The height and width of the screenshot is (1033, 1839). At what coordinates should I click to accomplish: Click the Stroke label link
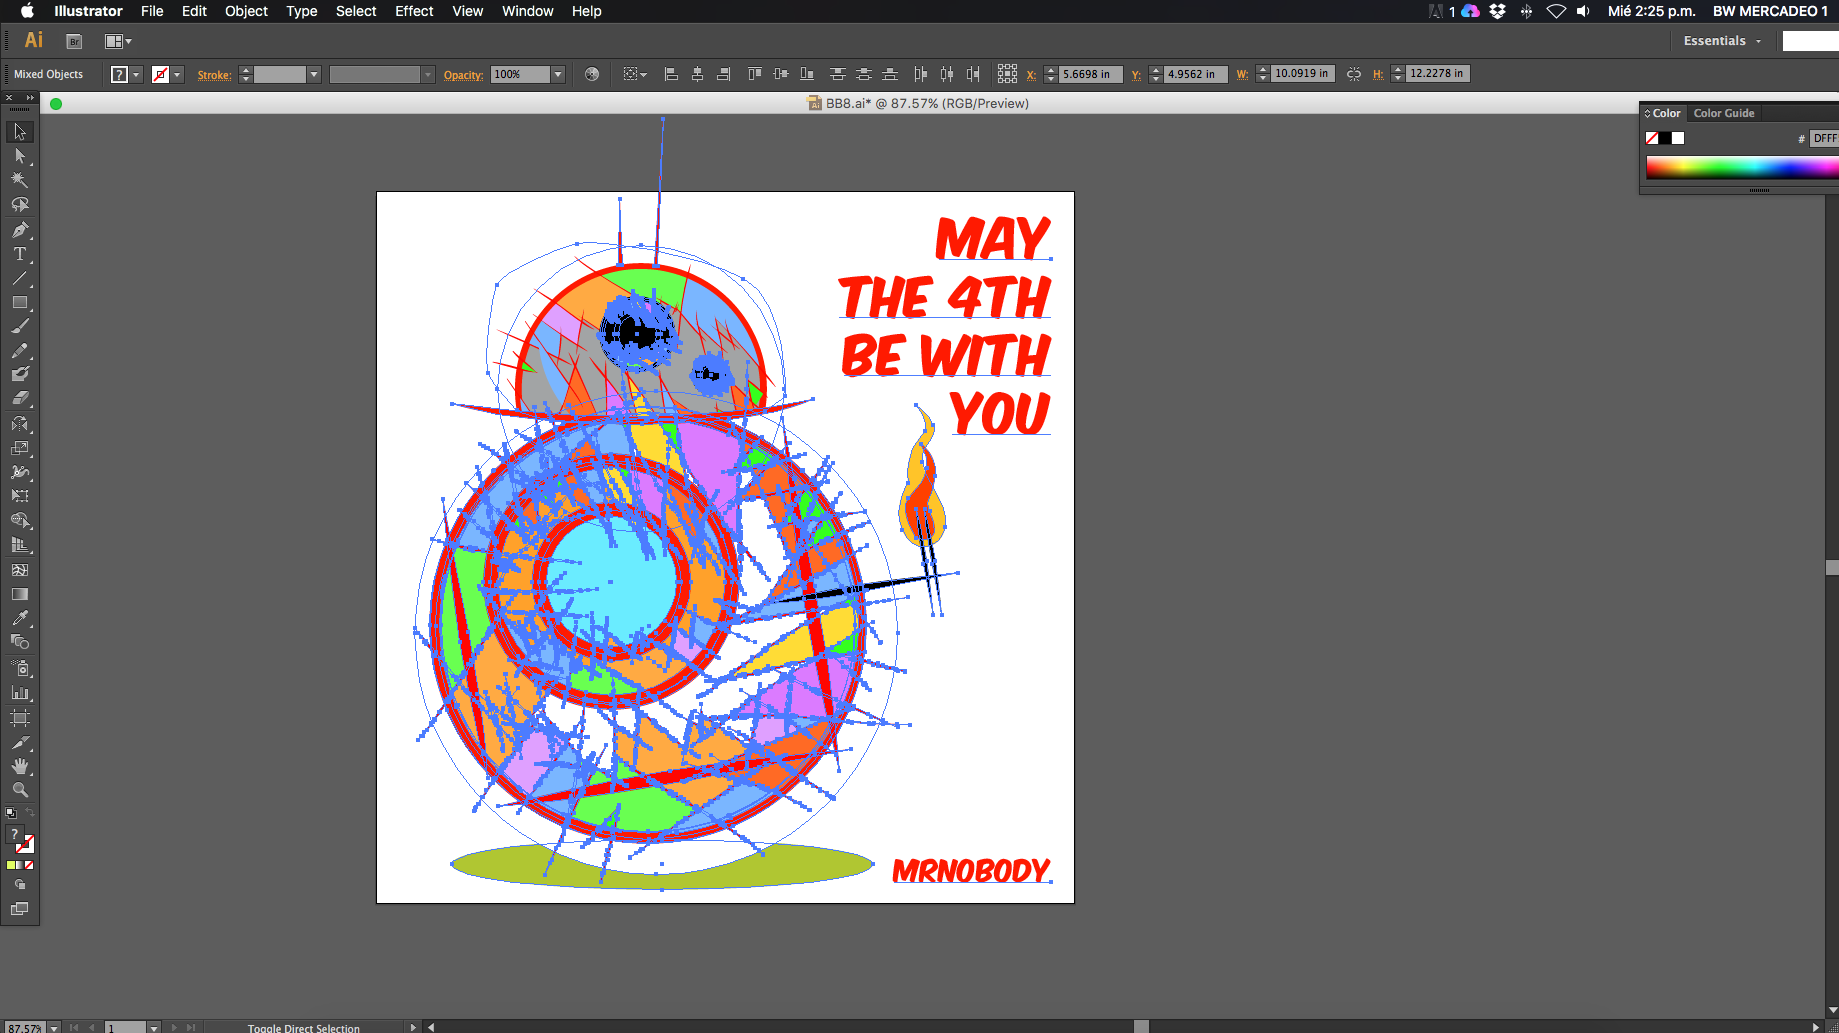point(214,75)
